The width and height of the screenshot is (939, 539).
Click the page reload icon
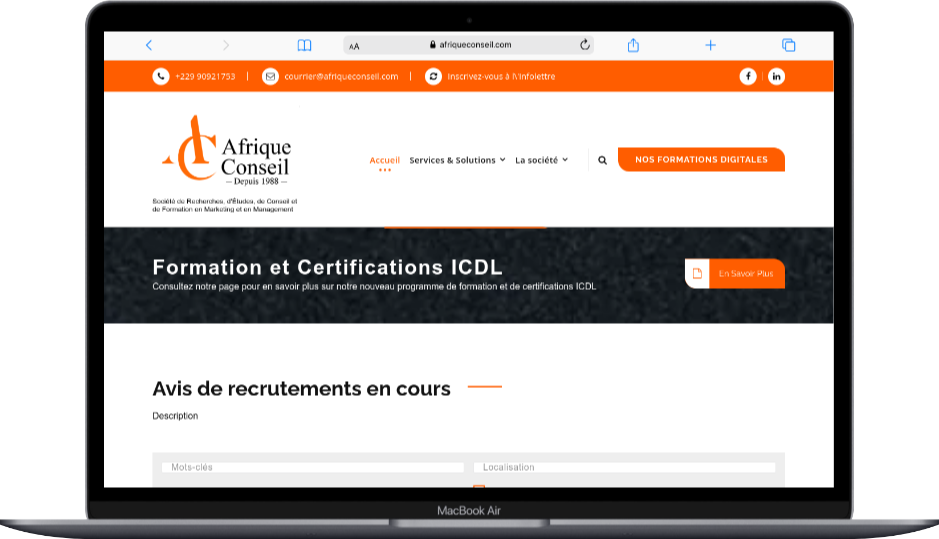(x=585, y=45)
